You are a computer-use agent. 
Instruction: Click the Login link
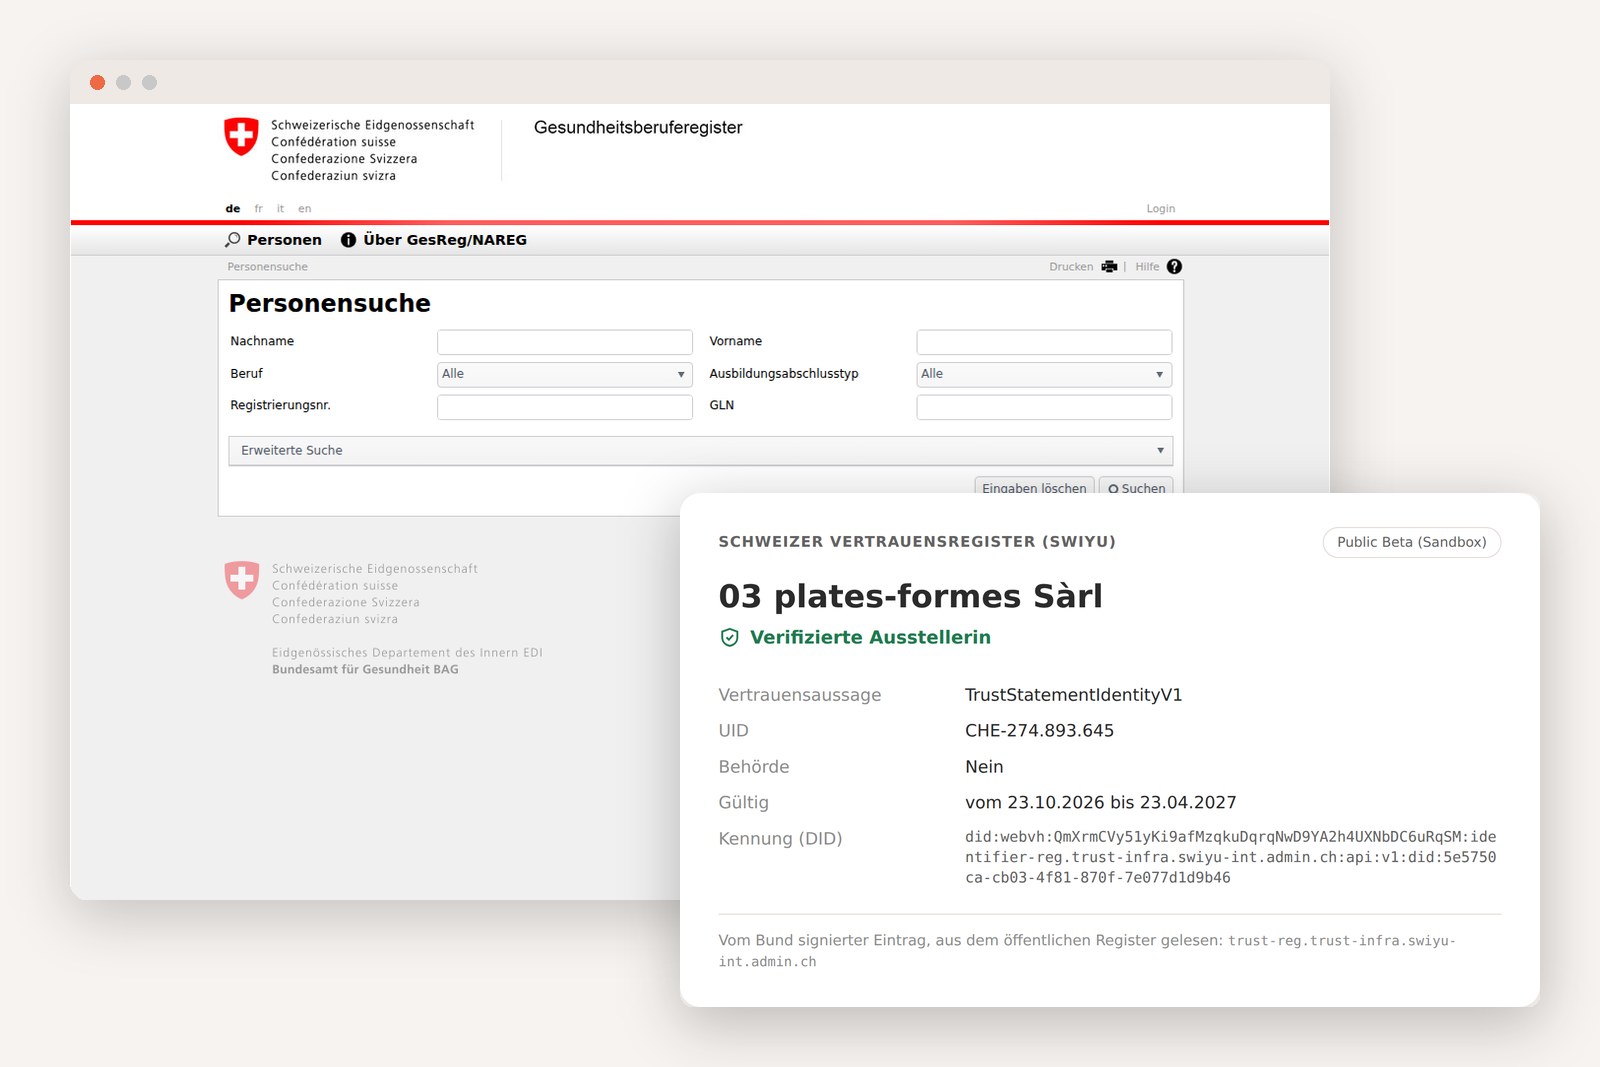click(1161, 209)
